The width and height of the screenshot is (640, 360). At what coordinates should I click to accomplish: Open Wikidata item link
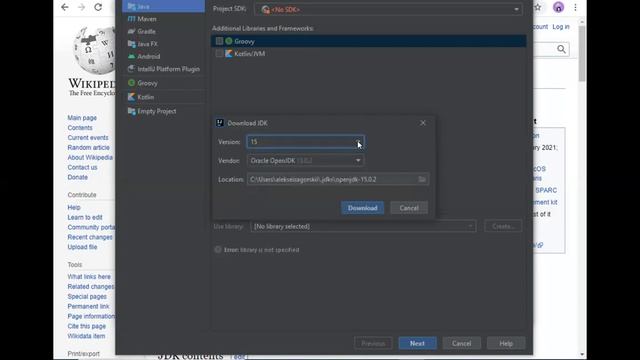coord(86,336)
